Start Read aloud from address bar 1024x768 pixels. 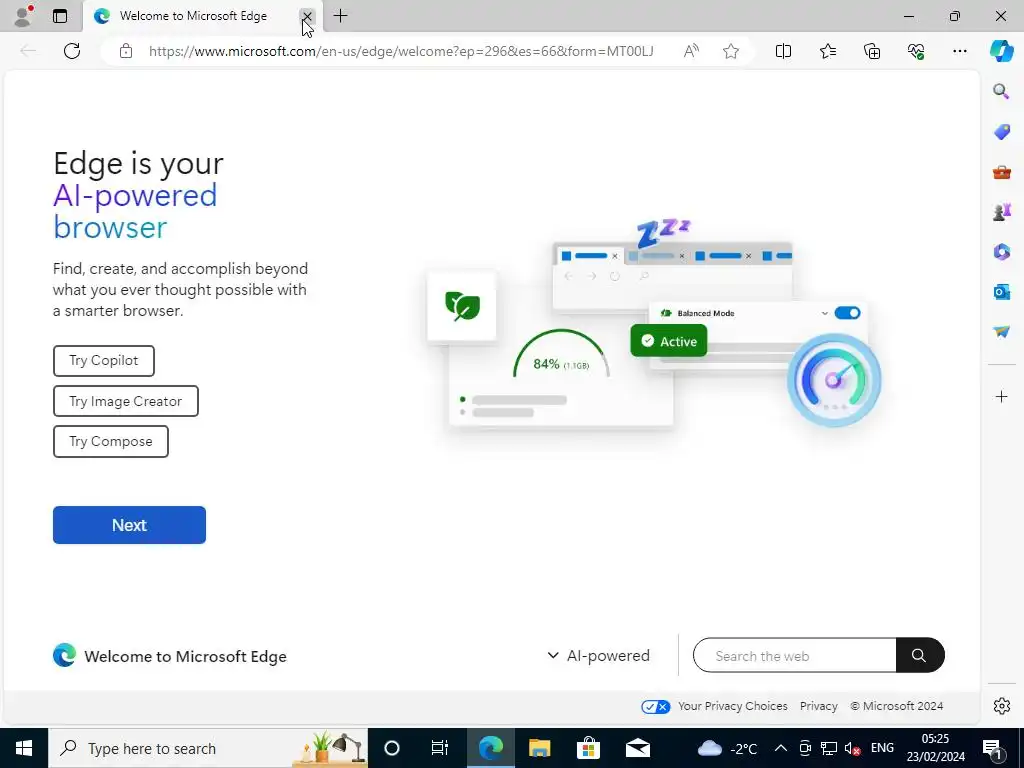point(691,51)
